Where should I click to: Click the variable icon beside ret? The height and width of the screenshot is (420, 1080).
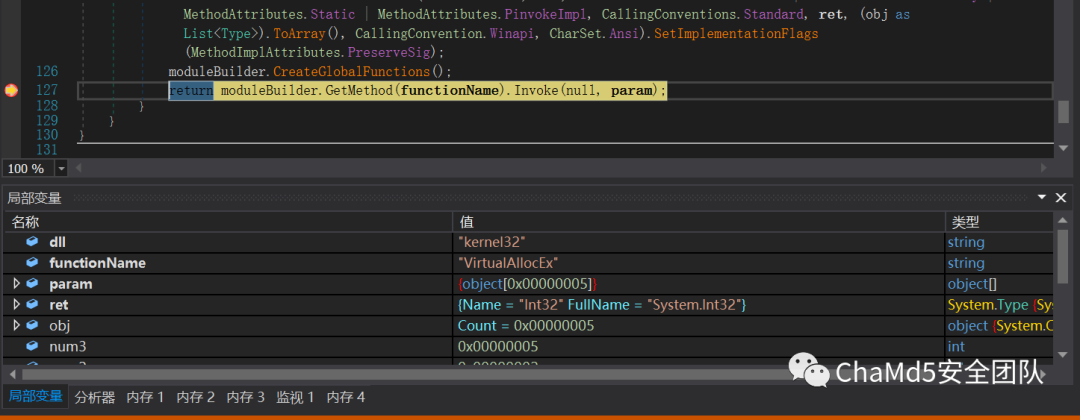(x=32, y=304)
